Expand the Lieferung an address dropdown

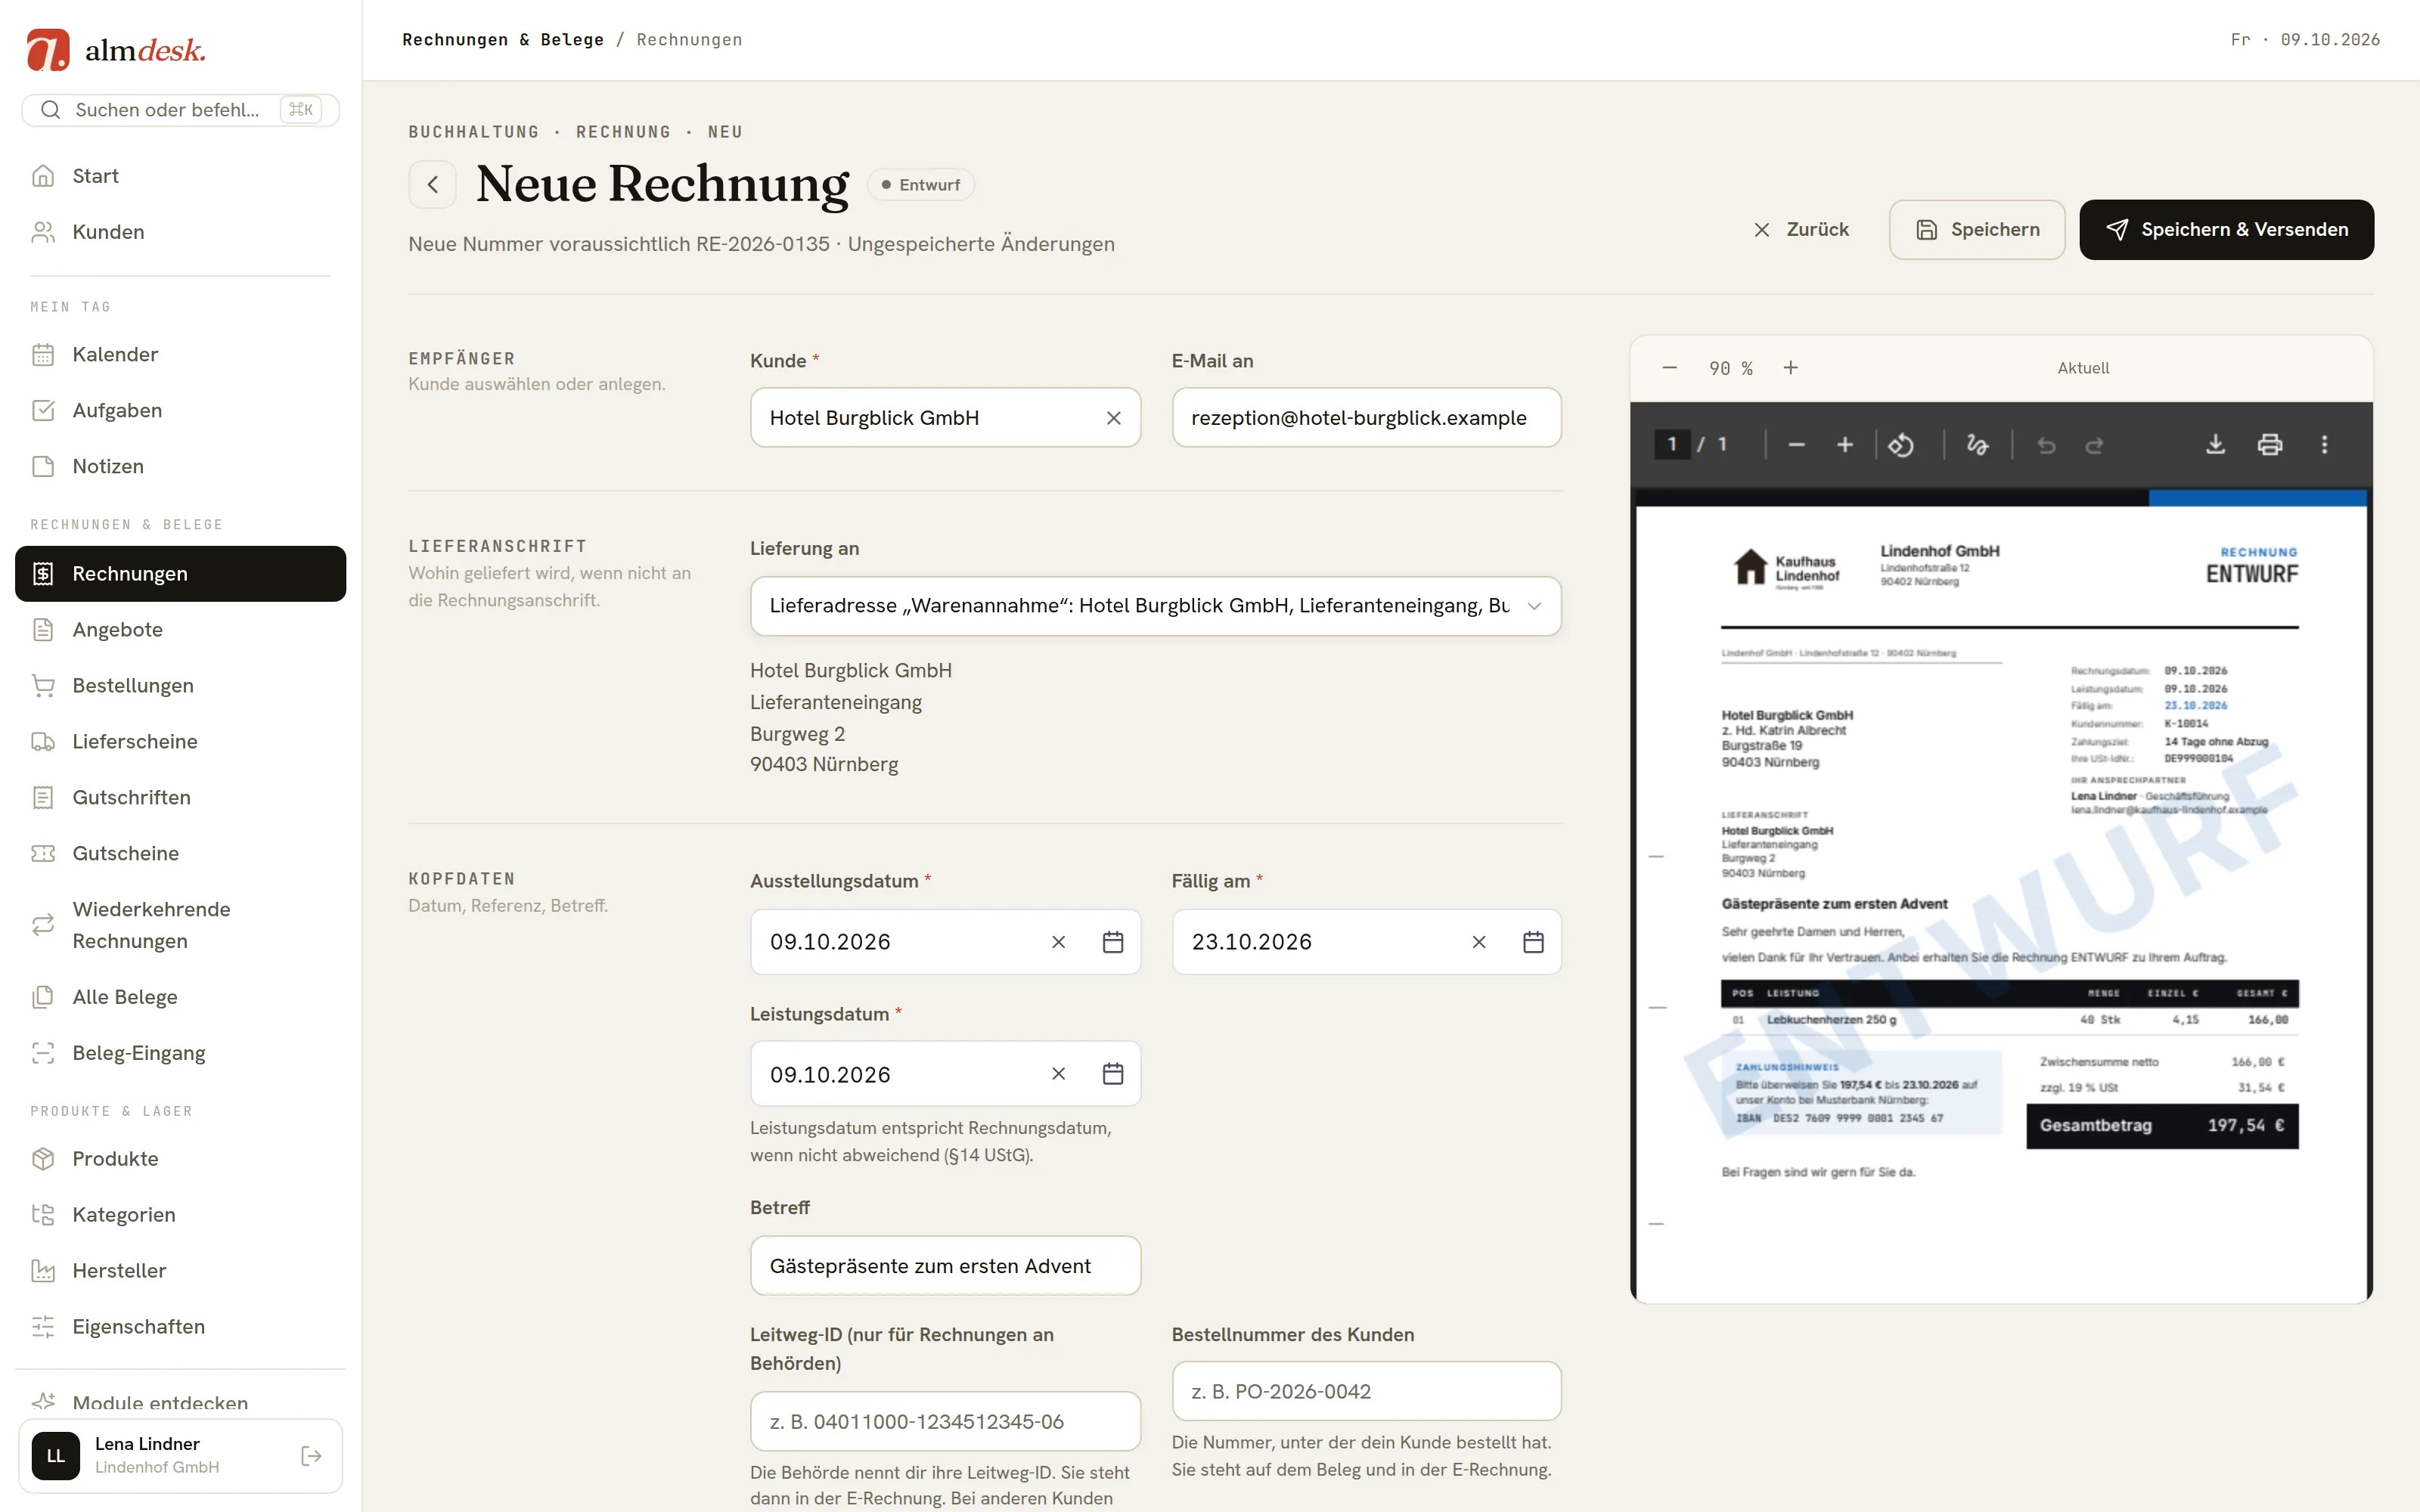(x=1155, y=606)
